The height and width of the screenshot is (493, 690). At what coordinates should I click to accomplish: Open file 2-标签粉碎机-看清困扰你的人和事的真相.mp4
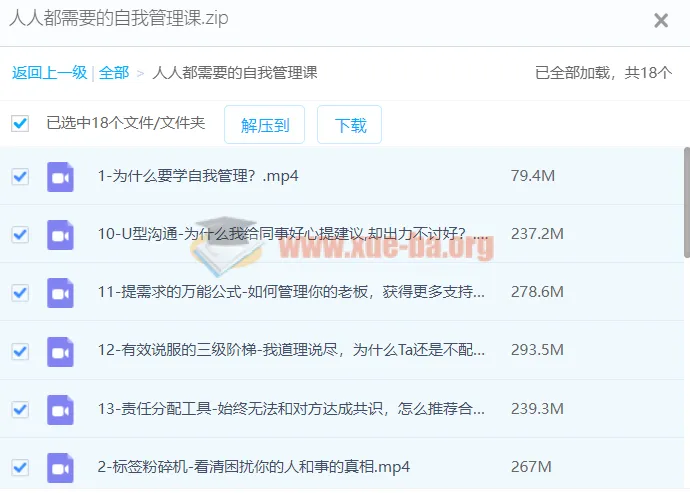coord(254,467)
